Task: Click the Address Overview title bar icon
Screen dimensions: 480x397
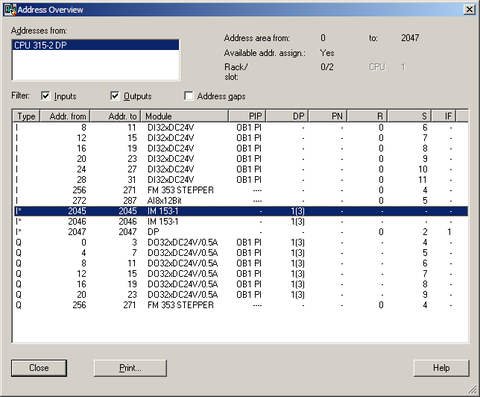Action: tap(10, 10)
